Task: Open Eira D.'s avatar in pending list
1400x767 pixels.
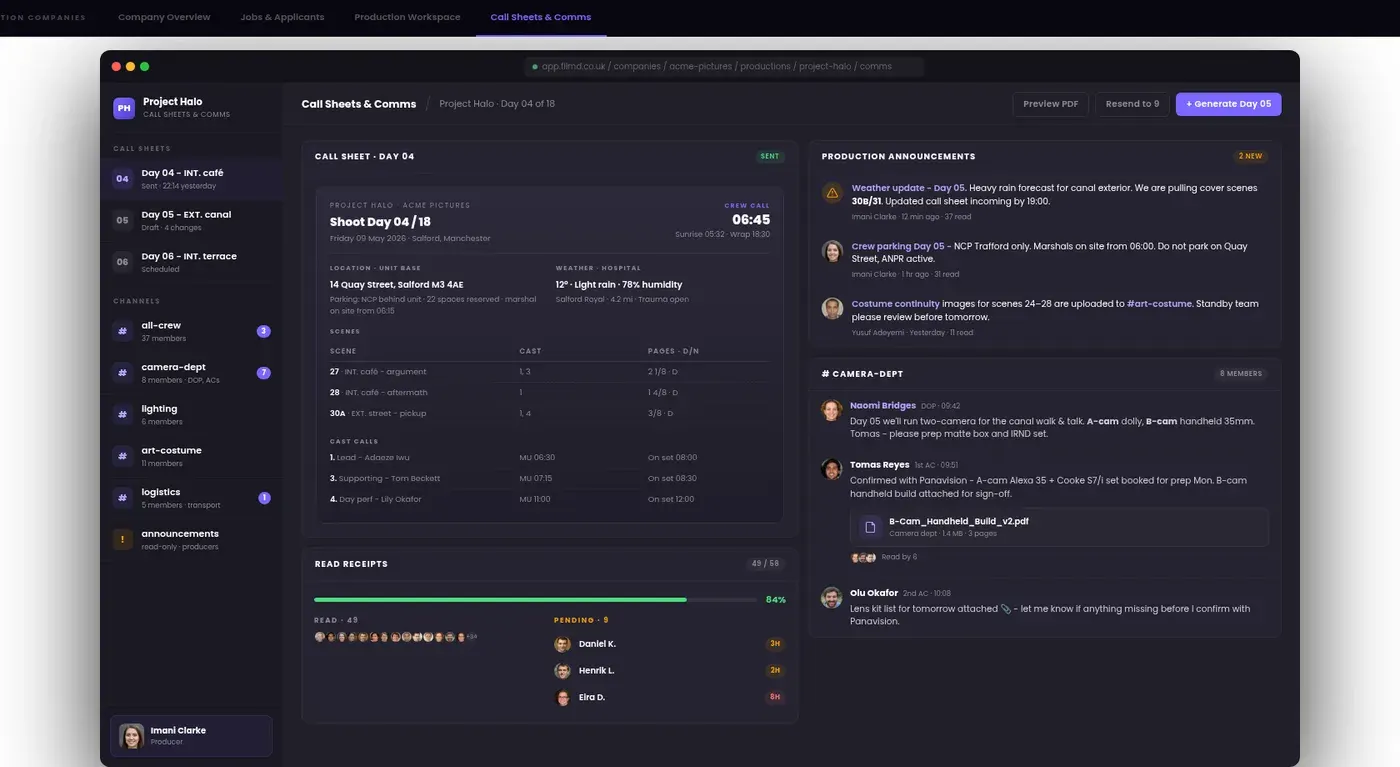Action: coord(562,697)
